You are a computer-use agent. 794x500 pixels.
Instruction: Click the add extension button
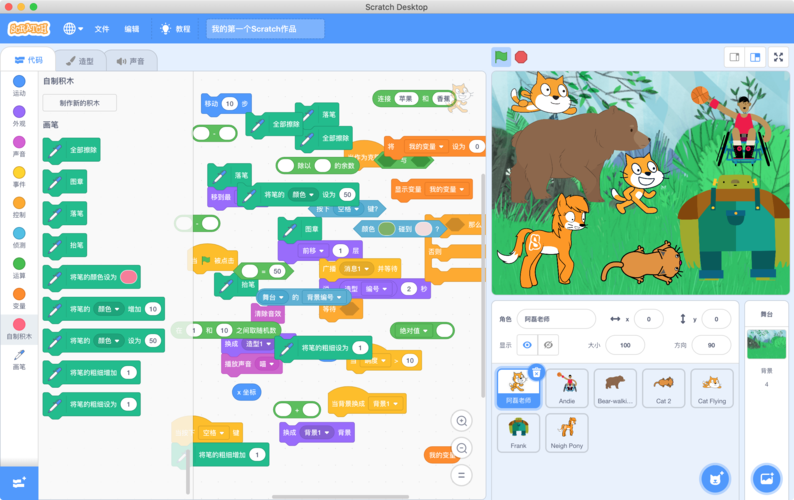(x=19, y=483)
